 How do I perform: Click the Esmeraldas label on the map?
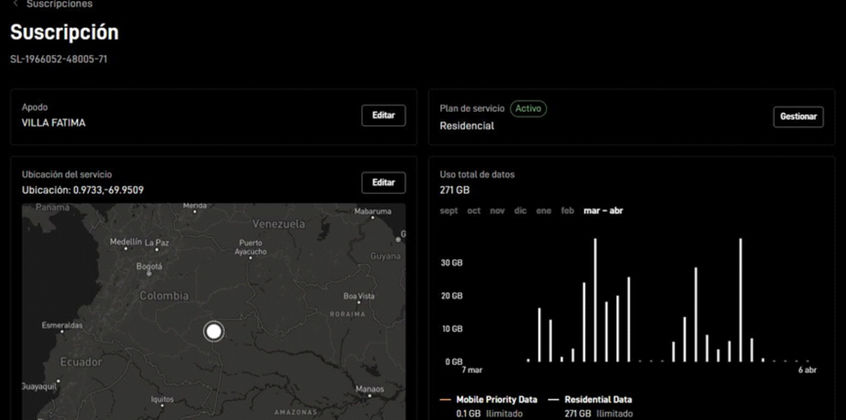pos(62,326)
